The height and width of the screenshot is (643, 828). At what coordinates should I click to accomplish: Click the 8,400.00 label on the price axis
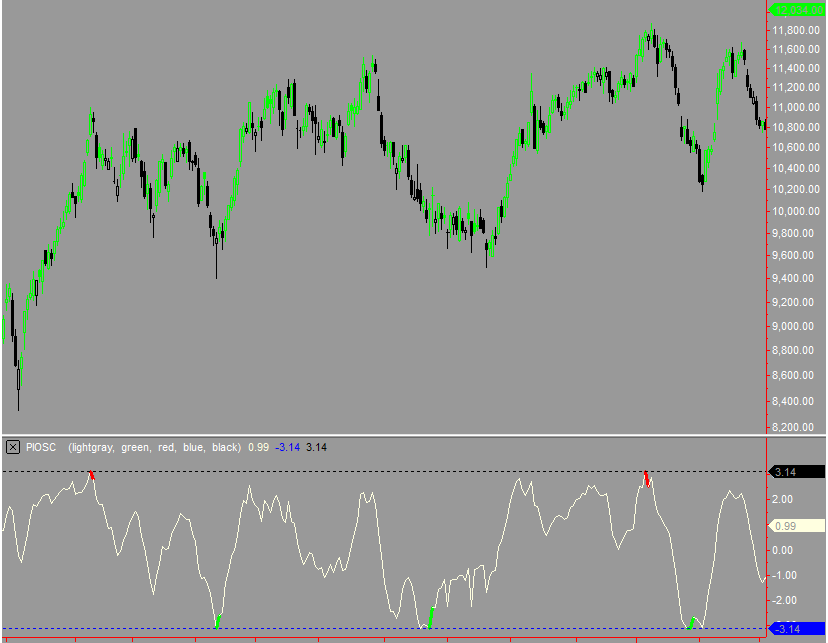coord(797,402)
